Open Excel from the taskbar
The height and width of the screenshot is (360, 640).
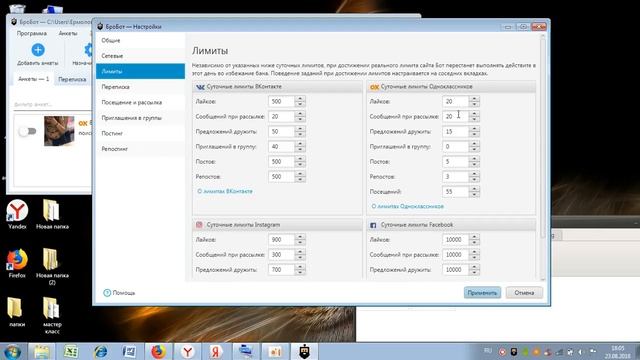pos(71,351)
